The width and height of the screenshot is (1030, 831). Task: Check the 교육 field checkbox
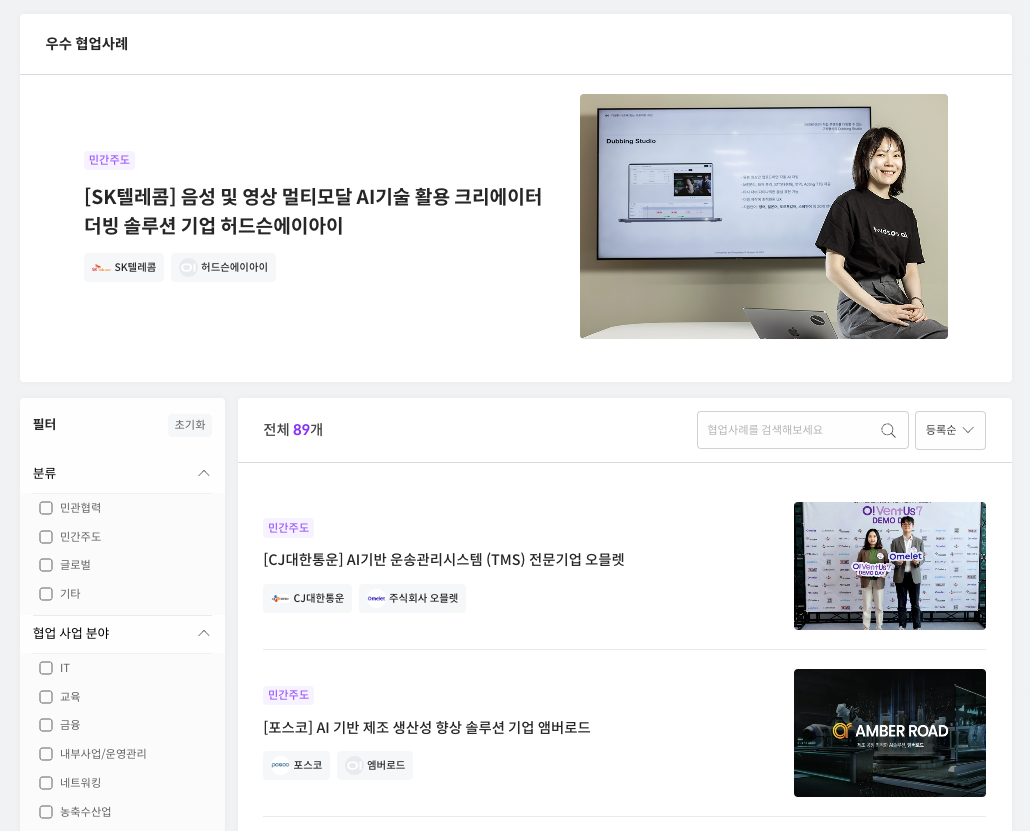click(x=46, y=696)
